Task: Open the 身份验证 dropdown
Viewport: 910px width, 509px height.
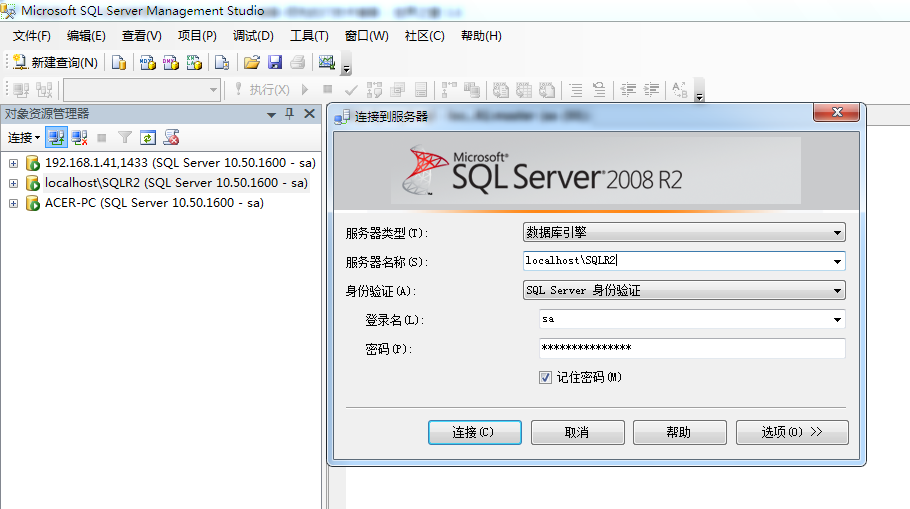Action: pos(684,290)
